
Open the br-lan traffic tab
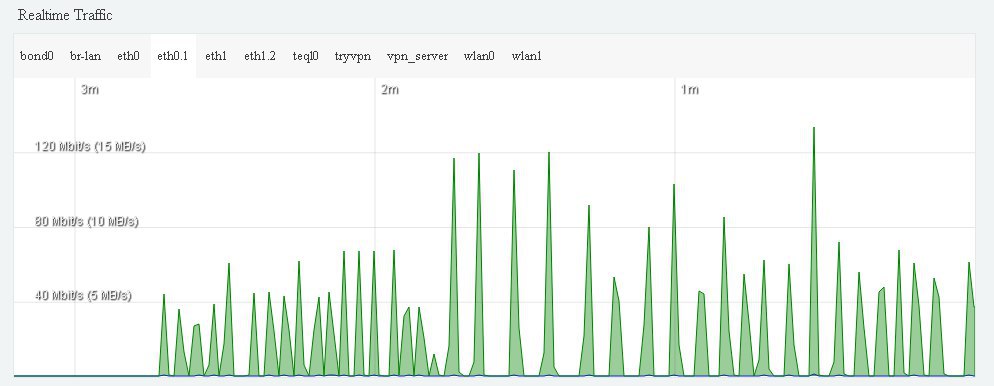click(86, 56)
